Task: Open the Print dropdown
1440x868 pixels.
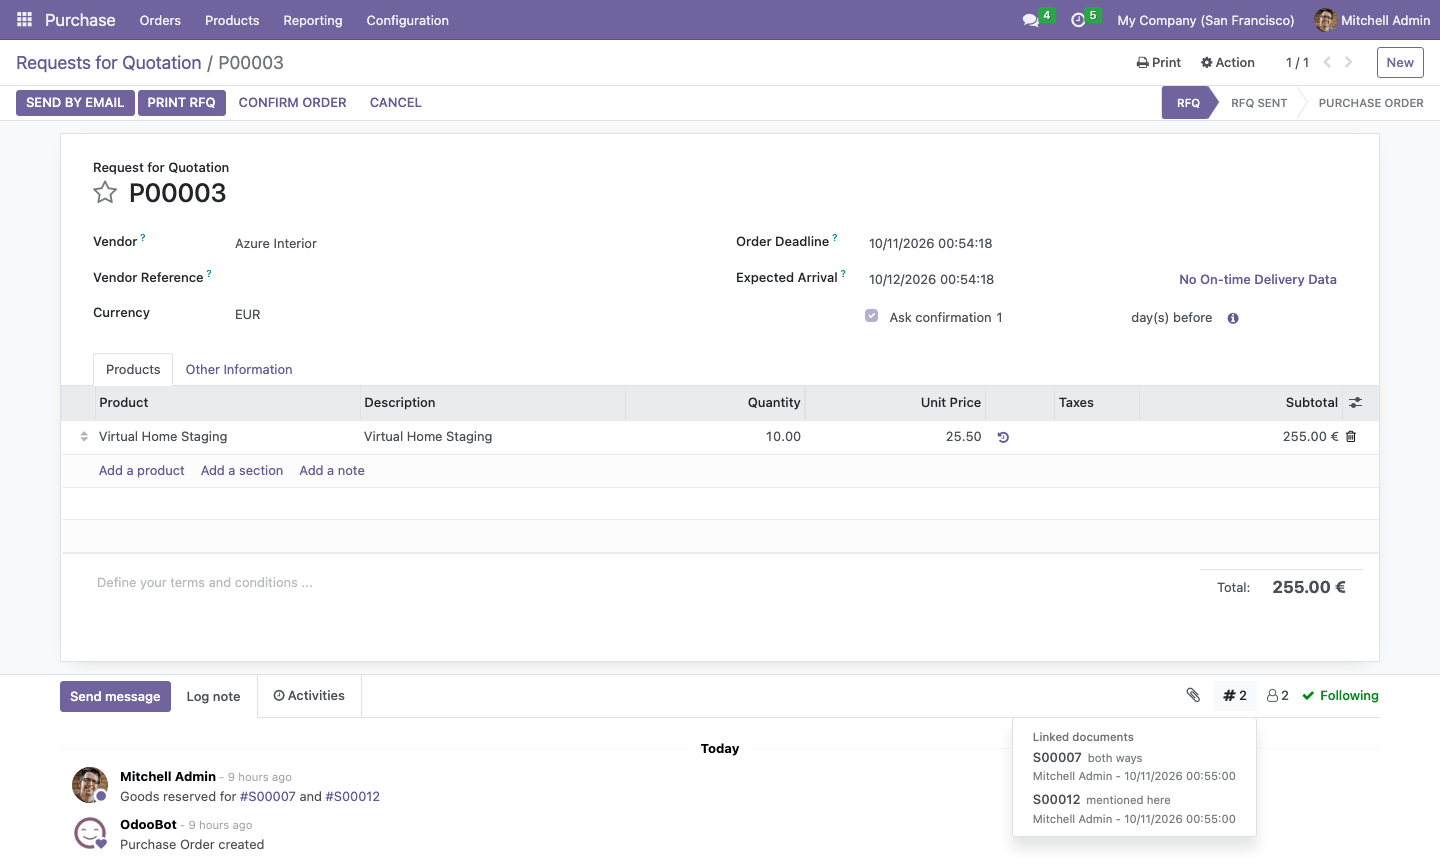Action: (1159, 62)
